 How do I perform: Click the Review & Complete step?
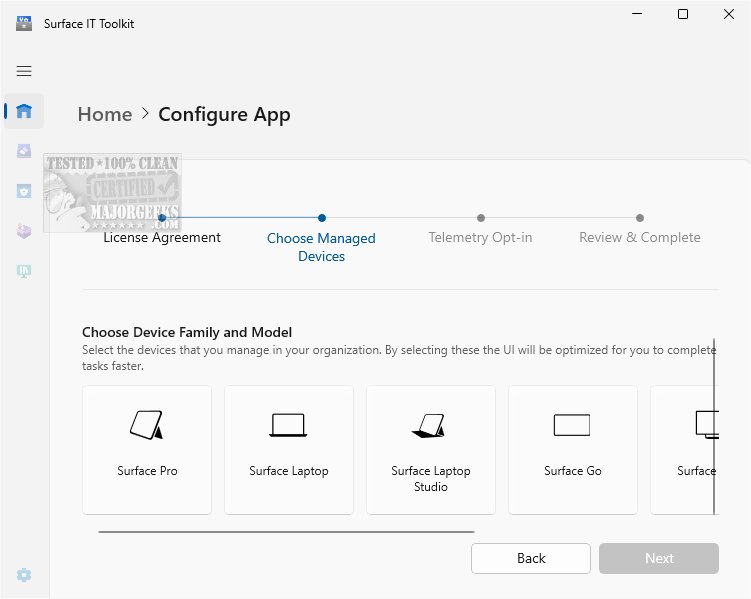(640, 237)
